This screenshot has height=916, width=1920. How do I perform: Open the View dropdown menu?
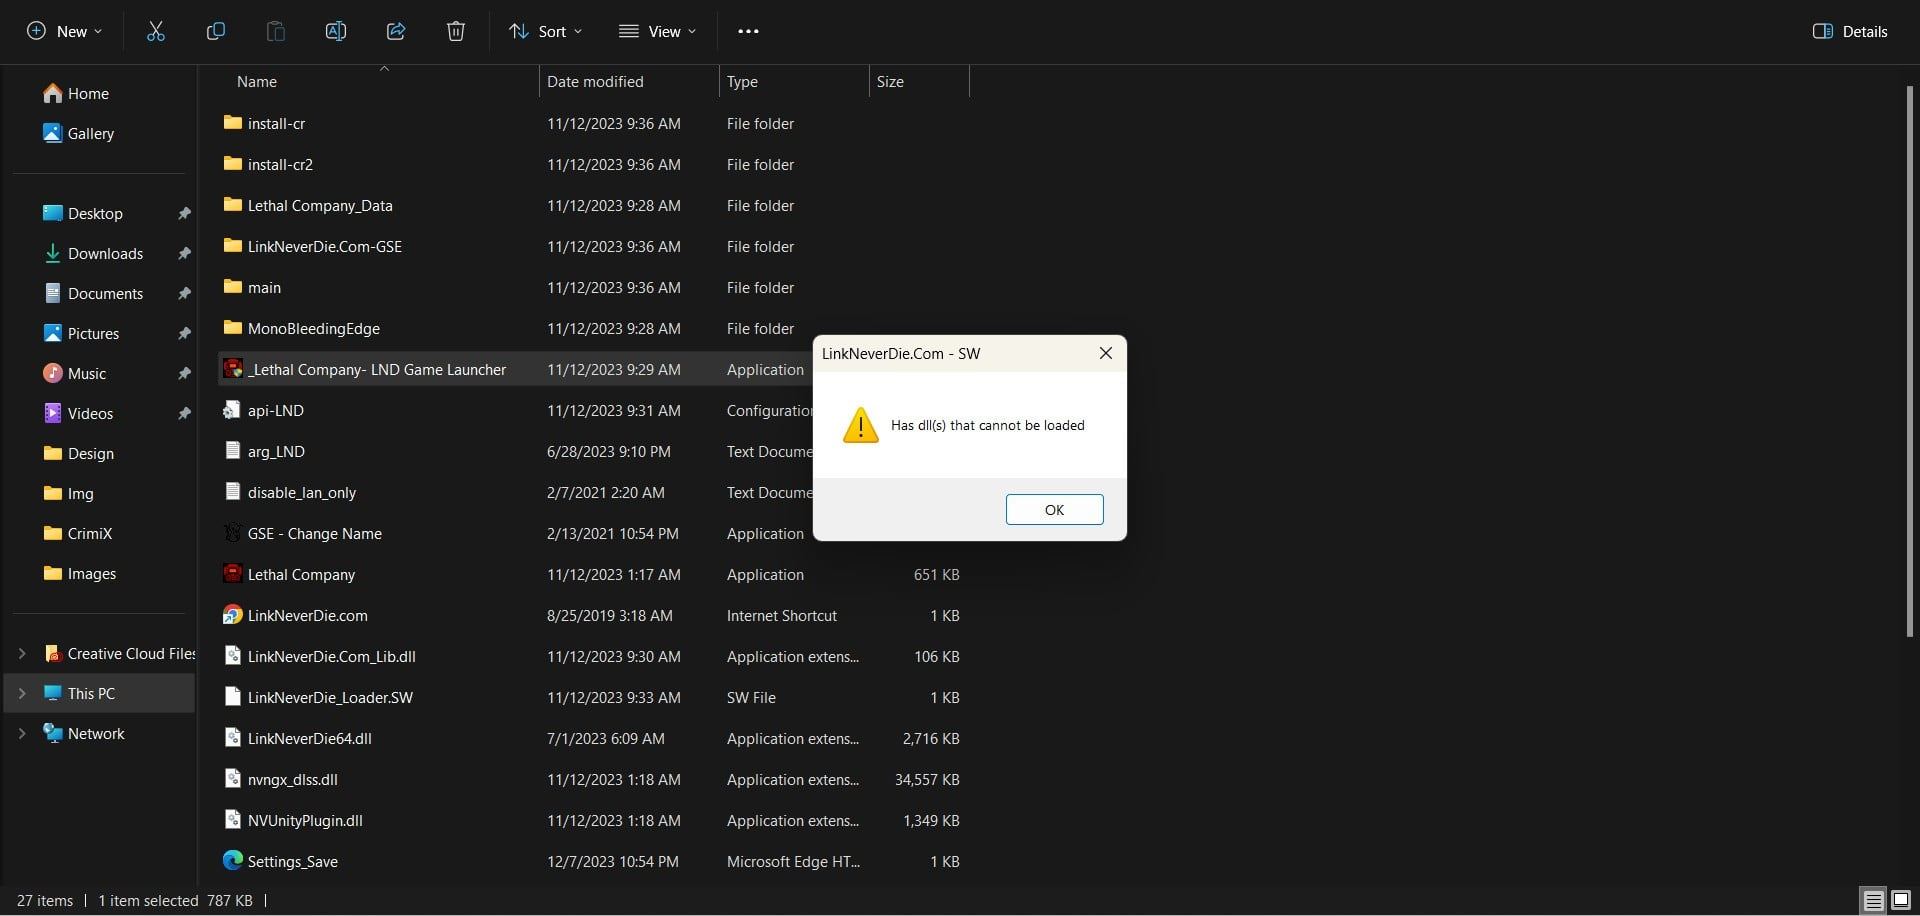657,31
